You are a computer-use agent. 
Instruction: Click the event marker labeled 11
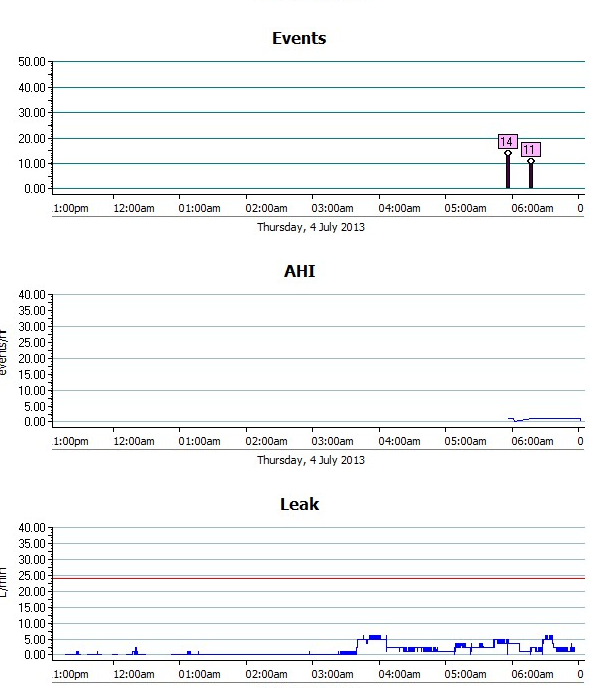click(530, 150)
